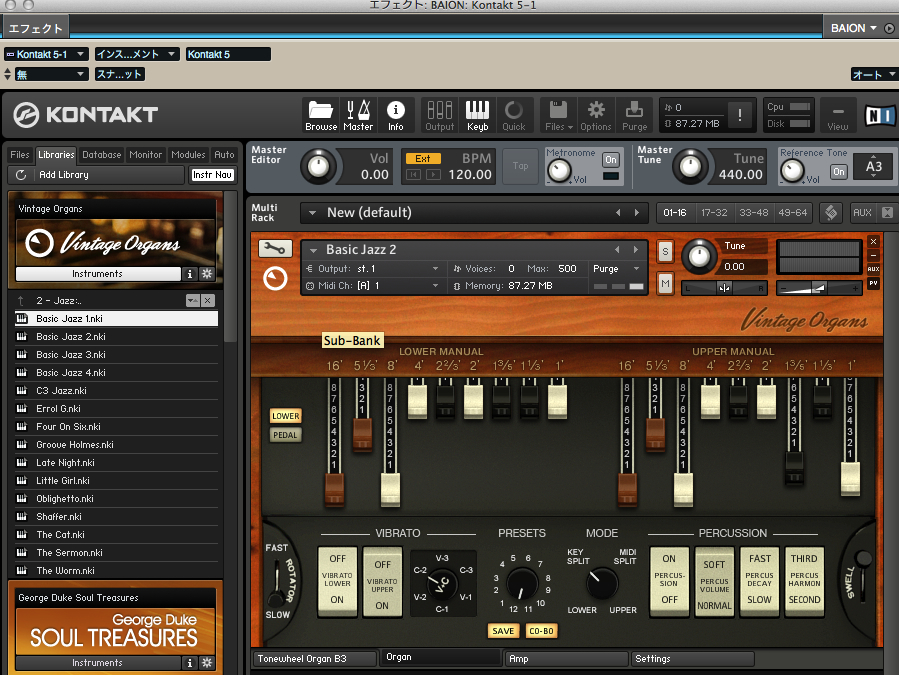
Task: Switch to the Monitor tab
Action: [x=146, y=155]
